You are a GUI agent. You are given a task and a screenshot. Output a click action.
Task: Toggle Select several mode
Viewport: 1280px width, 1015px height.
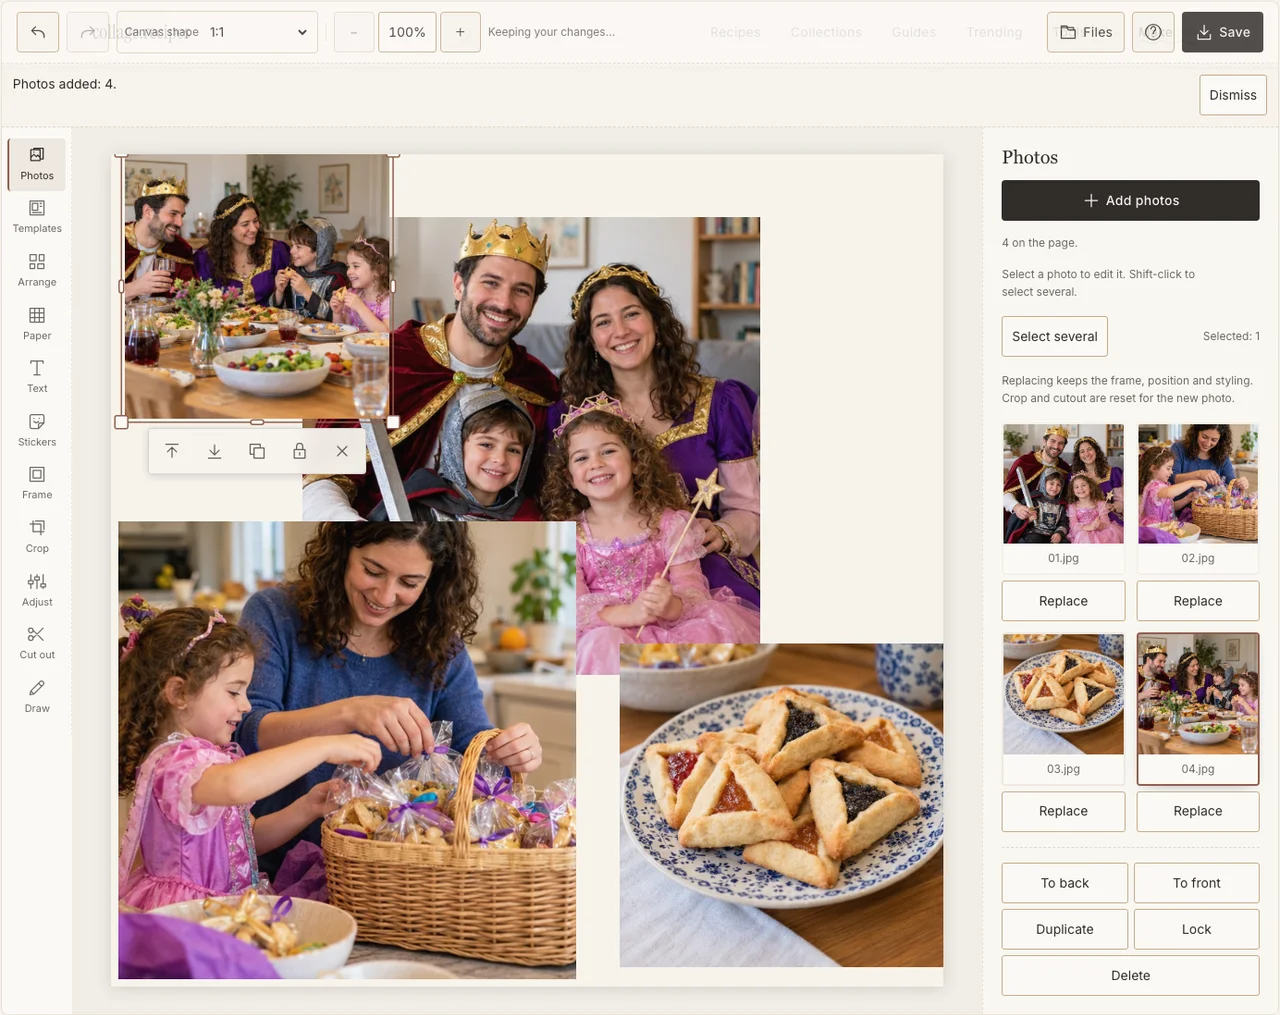tap(1055, 336)
